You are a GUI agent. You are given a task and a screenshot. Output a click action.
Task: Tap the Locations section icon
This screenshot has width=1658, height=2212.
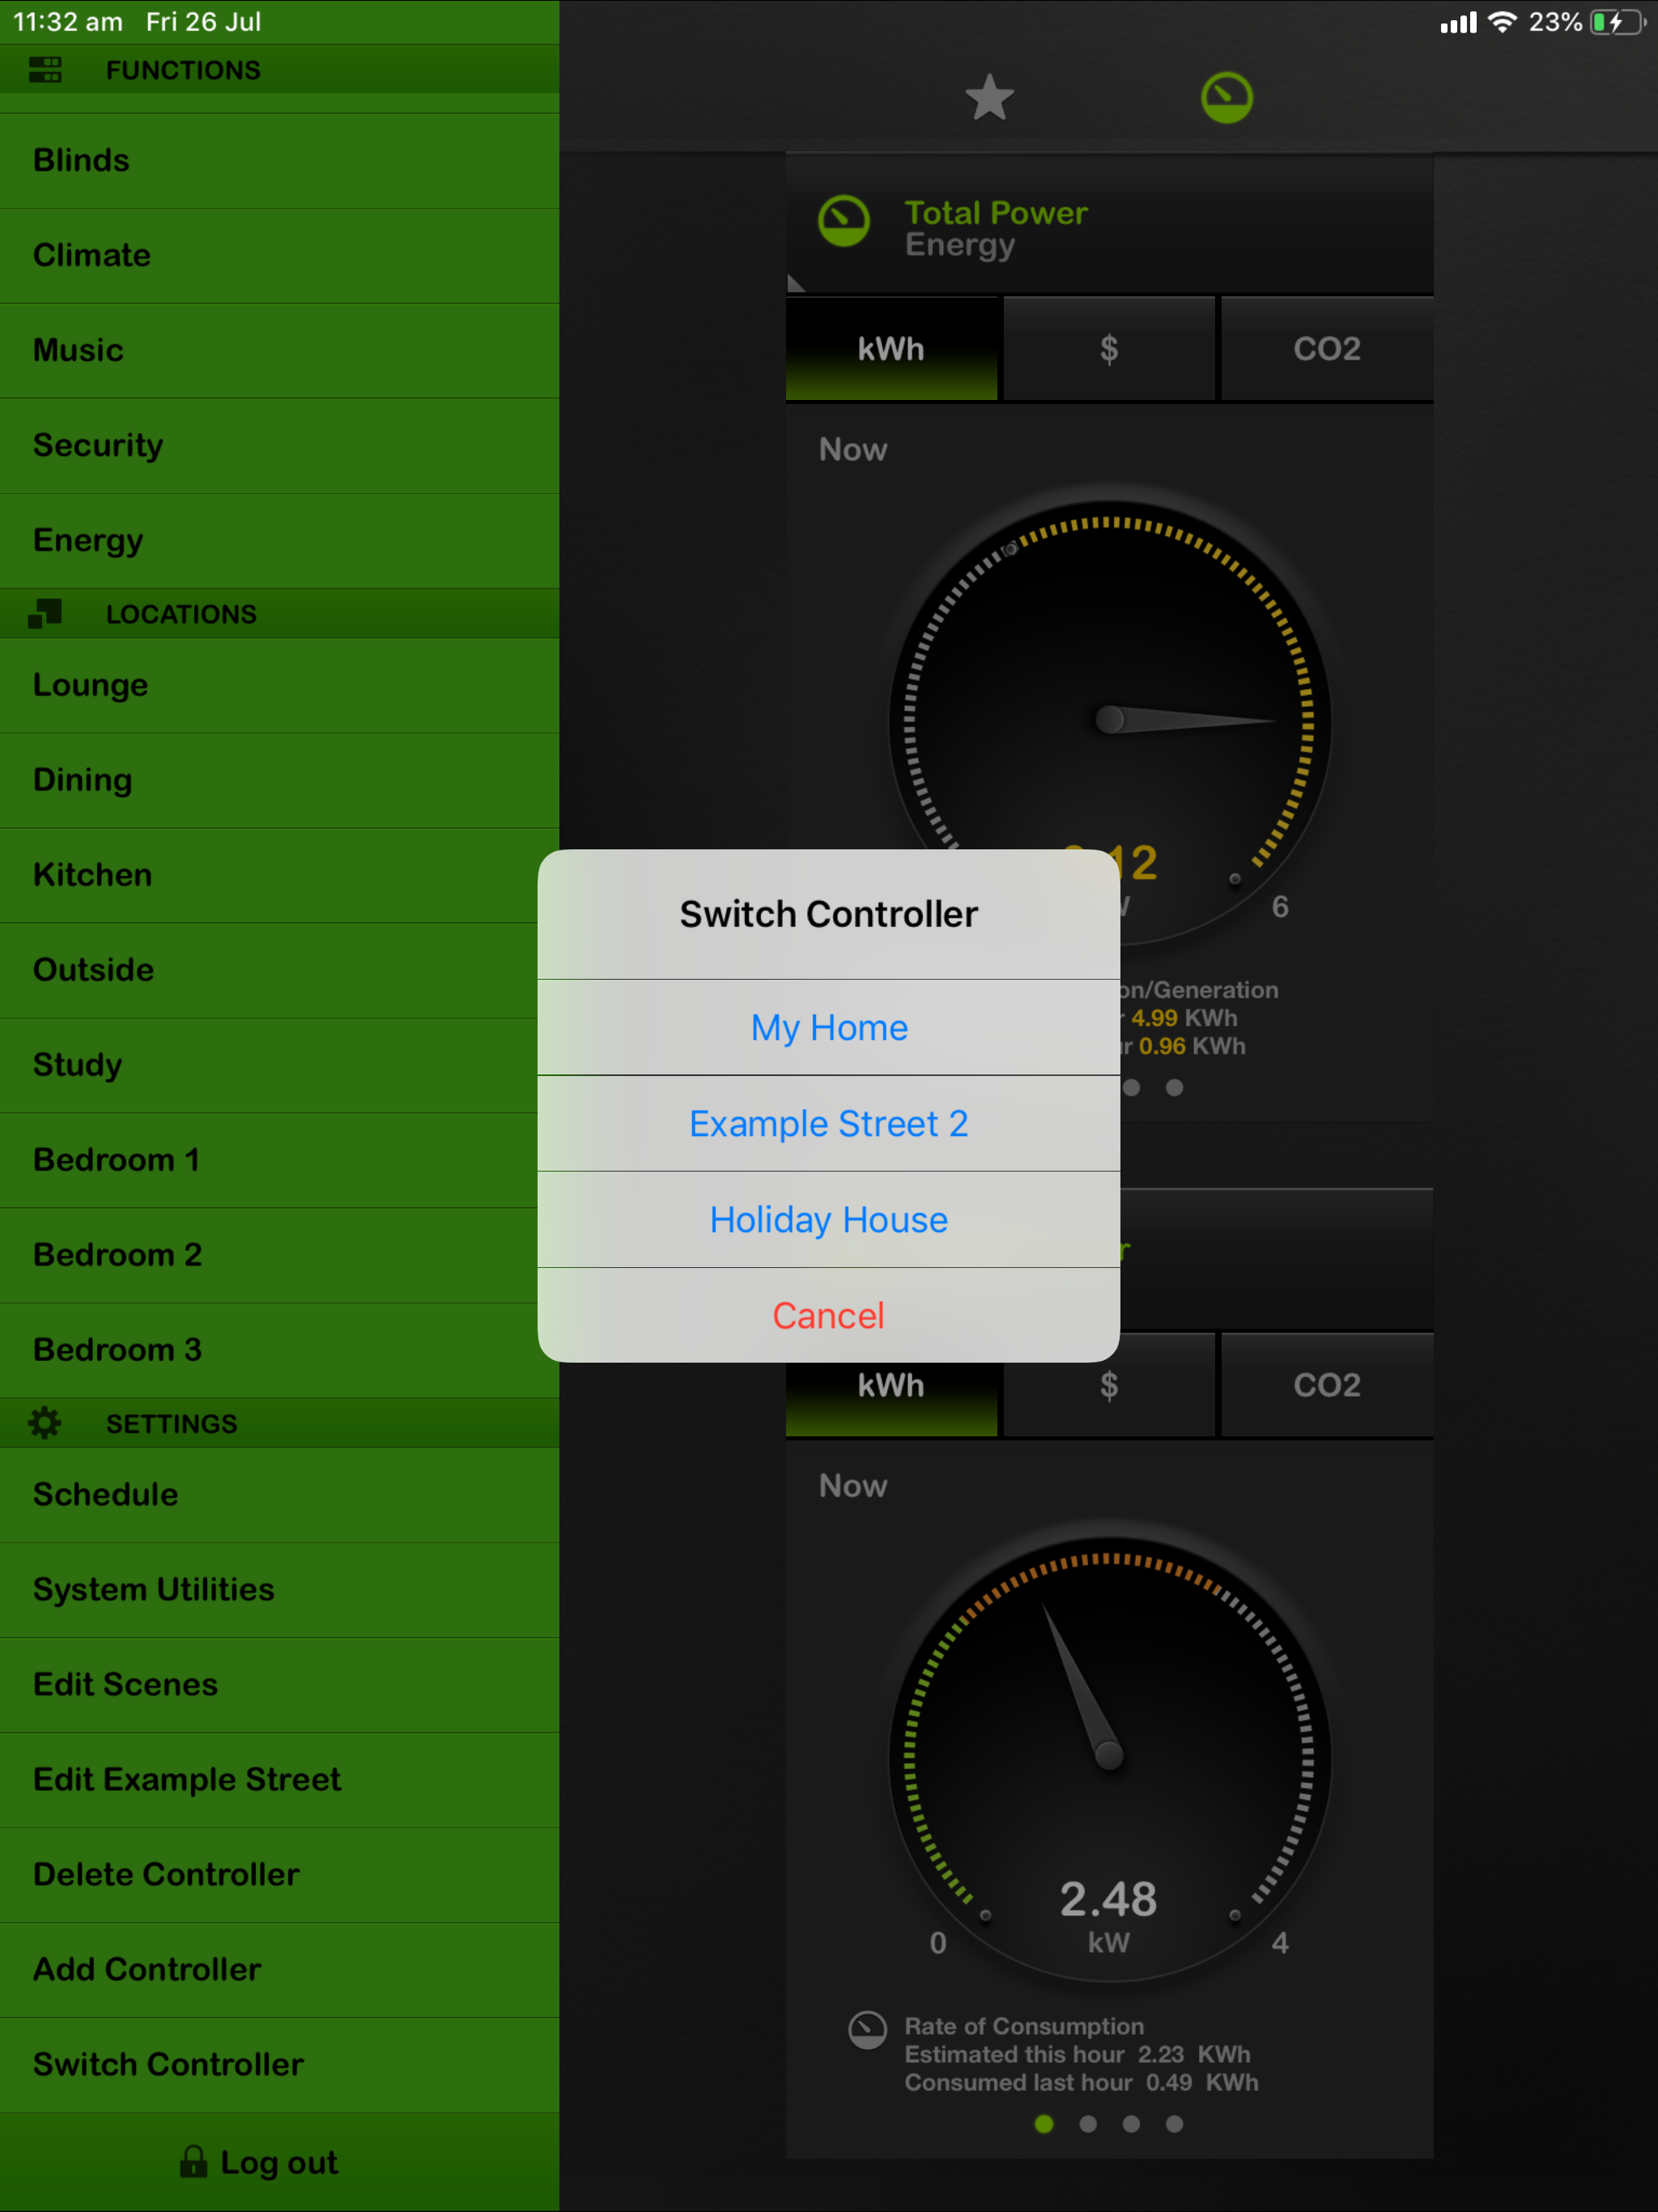45,613
